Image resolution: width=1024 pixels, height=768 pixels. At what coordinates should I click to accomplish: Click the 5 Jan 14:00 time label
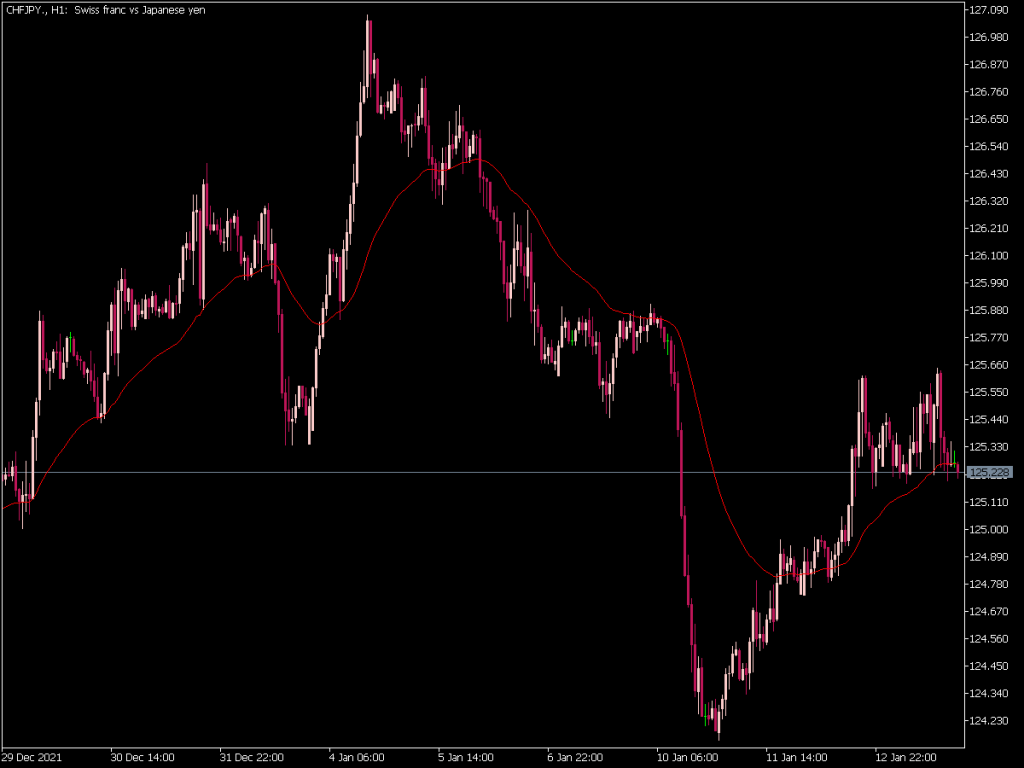point(463,757)
